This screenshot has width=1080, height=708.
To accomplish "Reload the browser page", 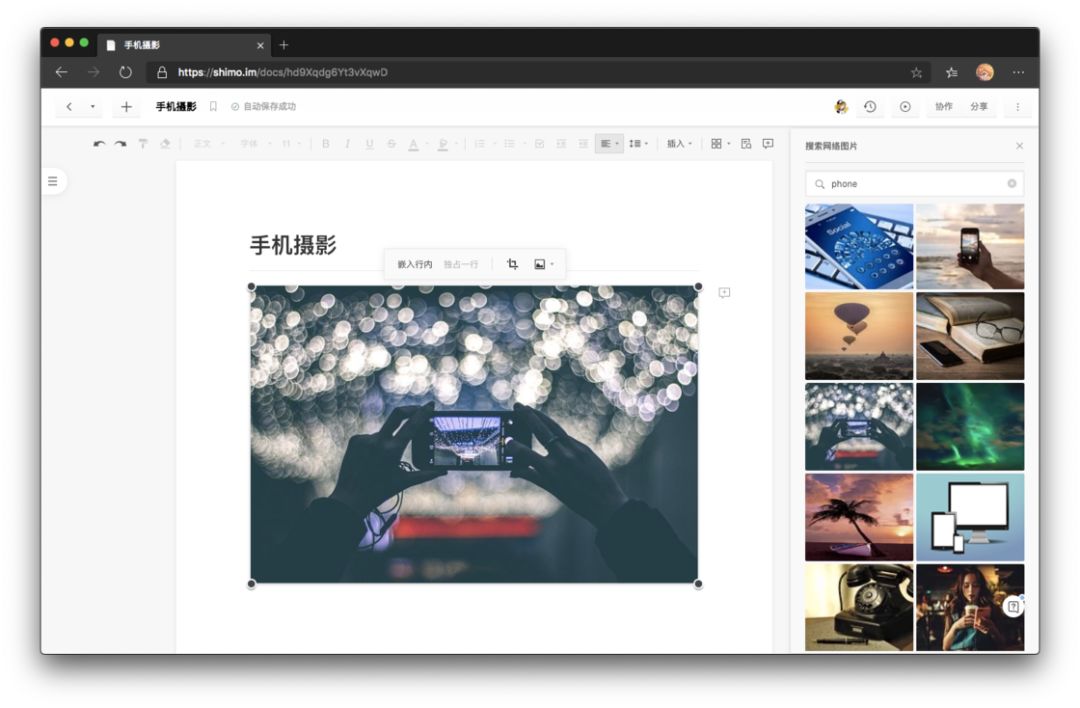I will pos(125,72).
